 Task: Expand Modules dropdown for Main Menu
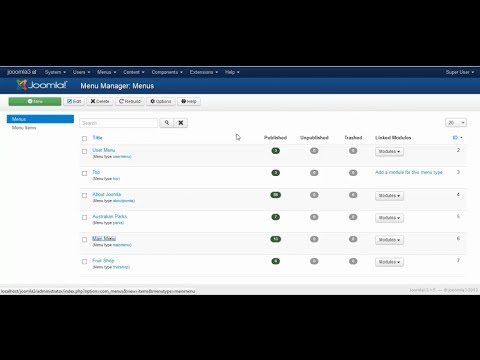pos(389,240)
